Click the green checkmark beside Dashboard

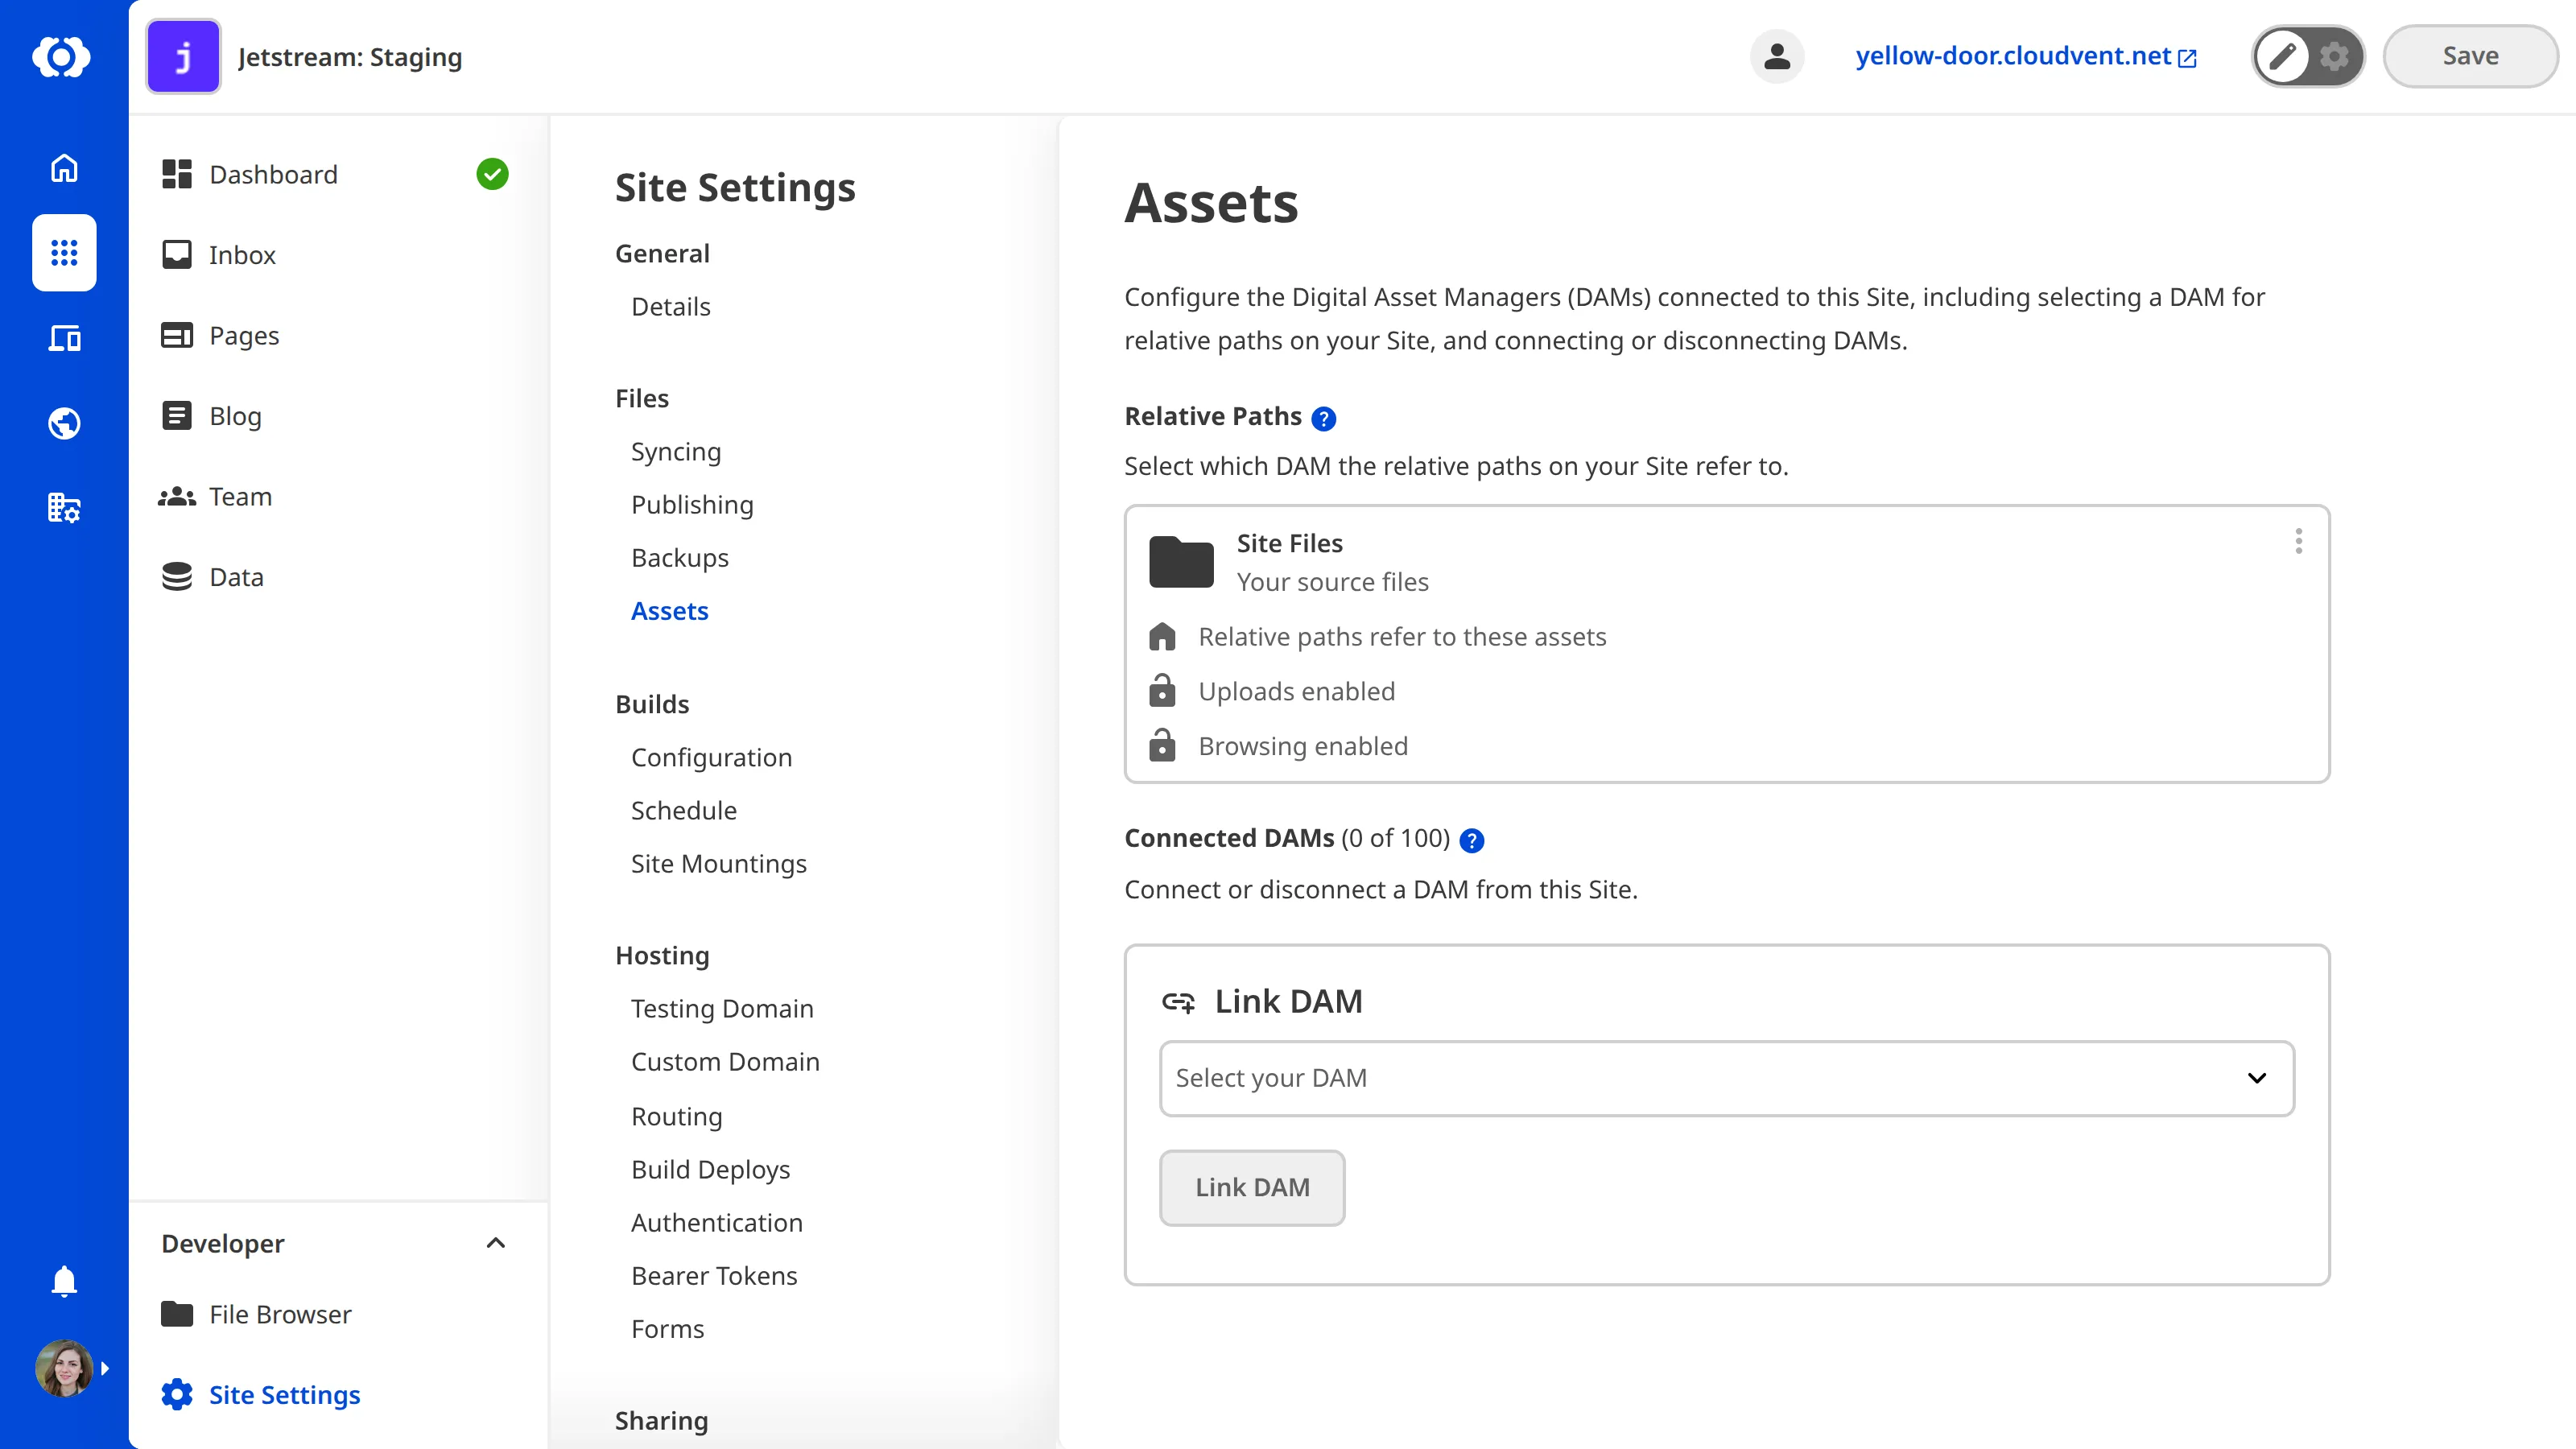[492, 173]
